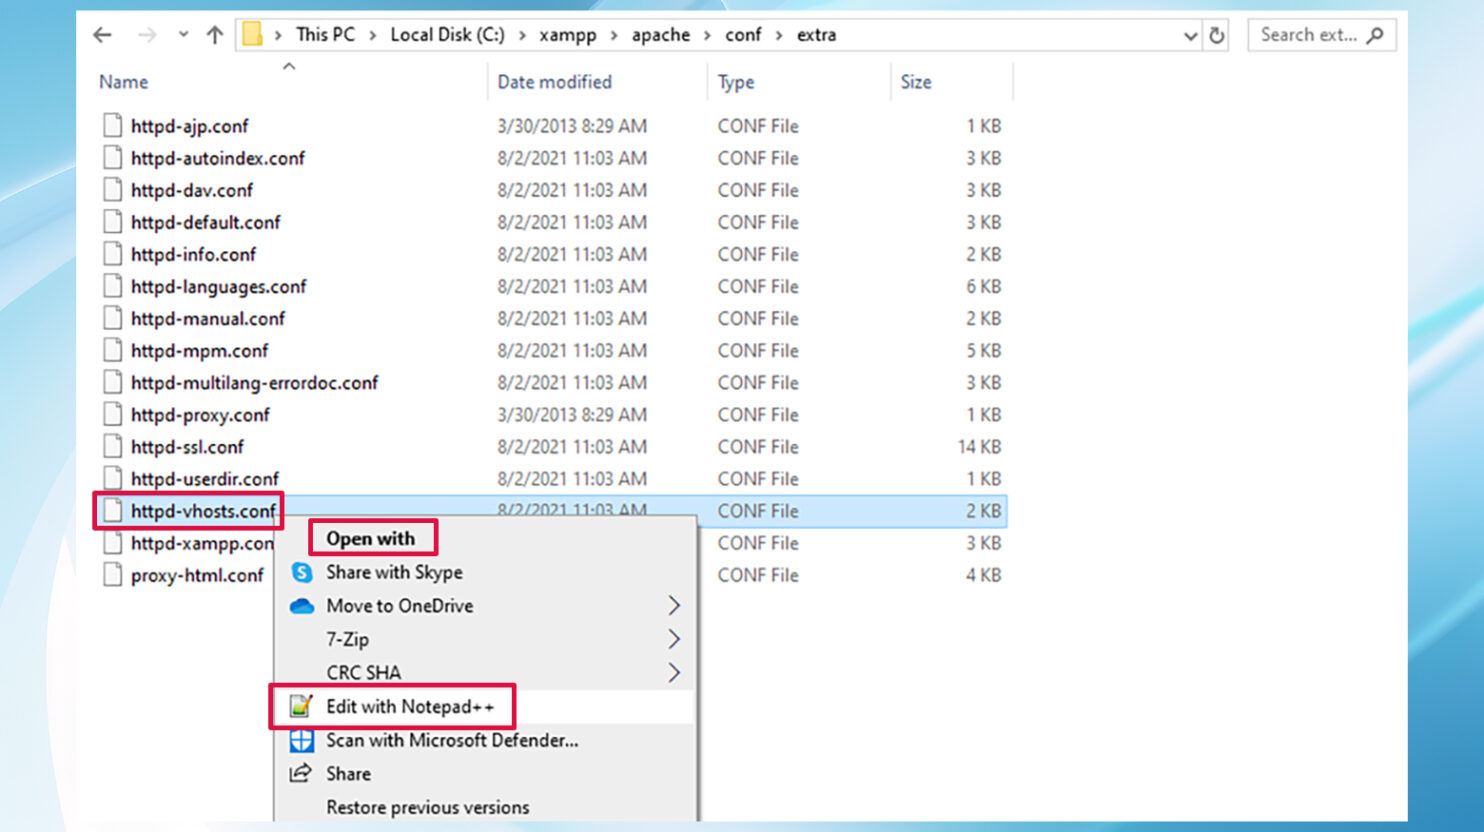The width and height of the screenshot is (1484, 832).
Task: Click the xampp breadcrumb in address bar
Action: [x=567, y=35]
